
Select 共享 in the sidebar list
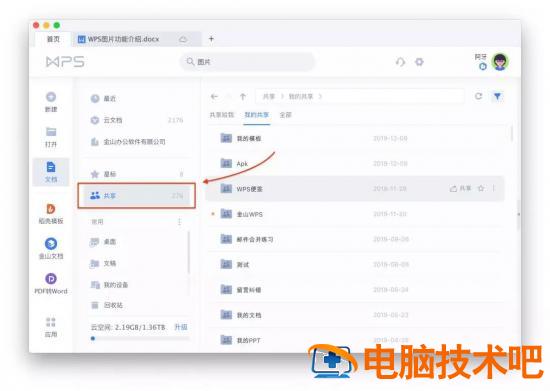pyautogui.click(x=137, y=196)
